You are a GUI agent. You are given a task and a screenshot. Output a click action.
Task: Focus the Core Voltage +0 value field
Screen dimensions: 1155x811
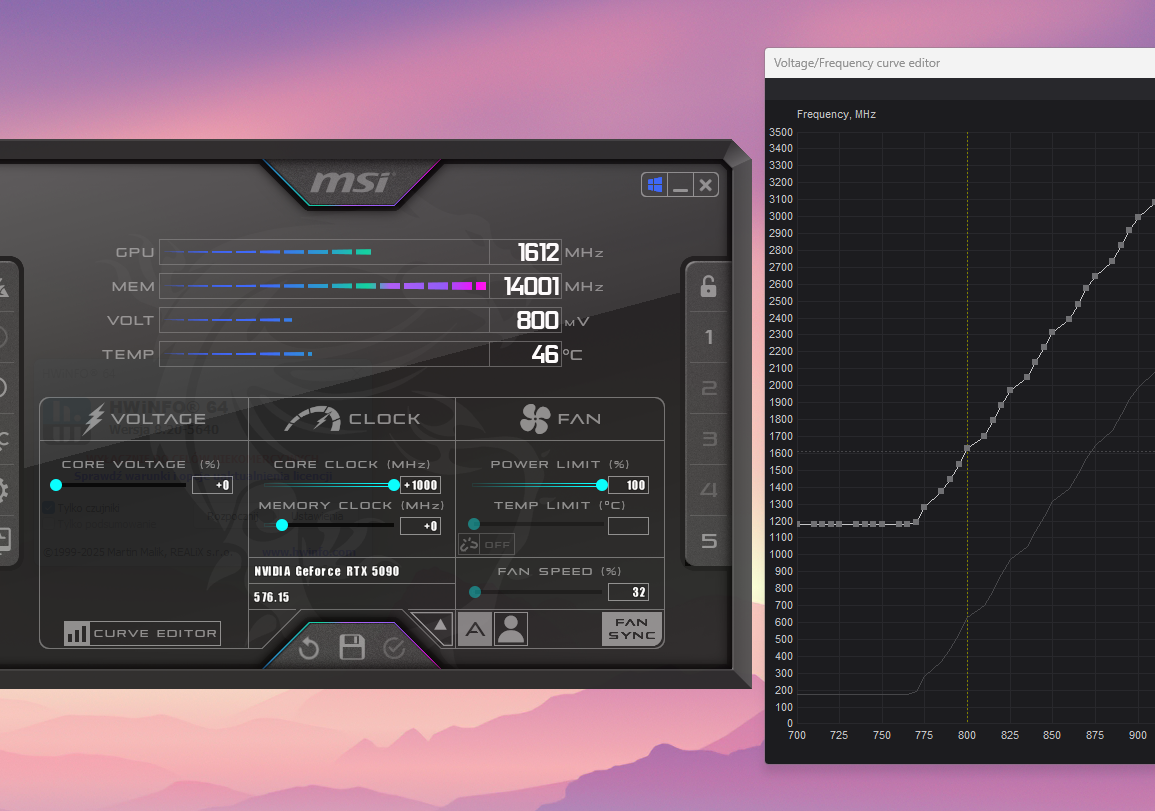212,485
